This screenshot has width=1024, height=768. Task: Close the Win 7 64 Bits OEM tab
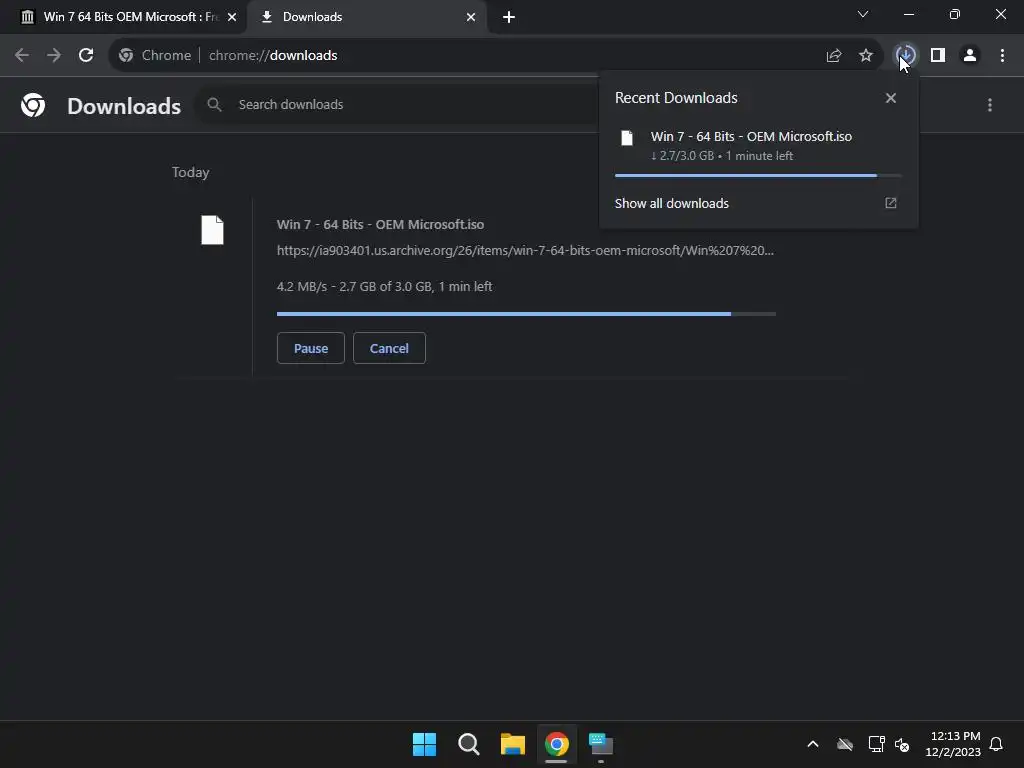point(232,17)
